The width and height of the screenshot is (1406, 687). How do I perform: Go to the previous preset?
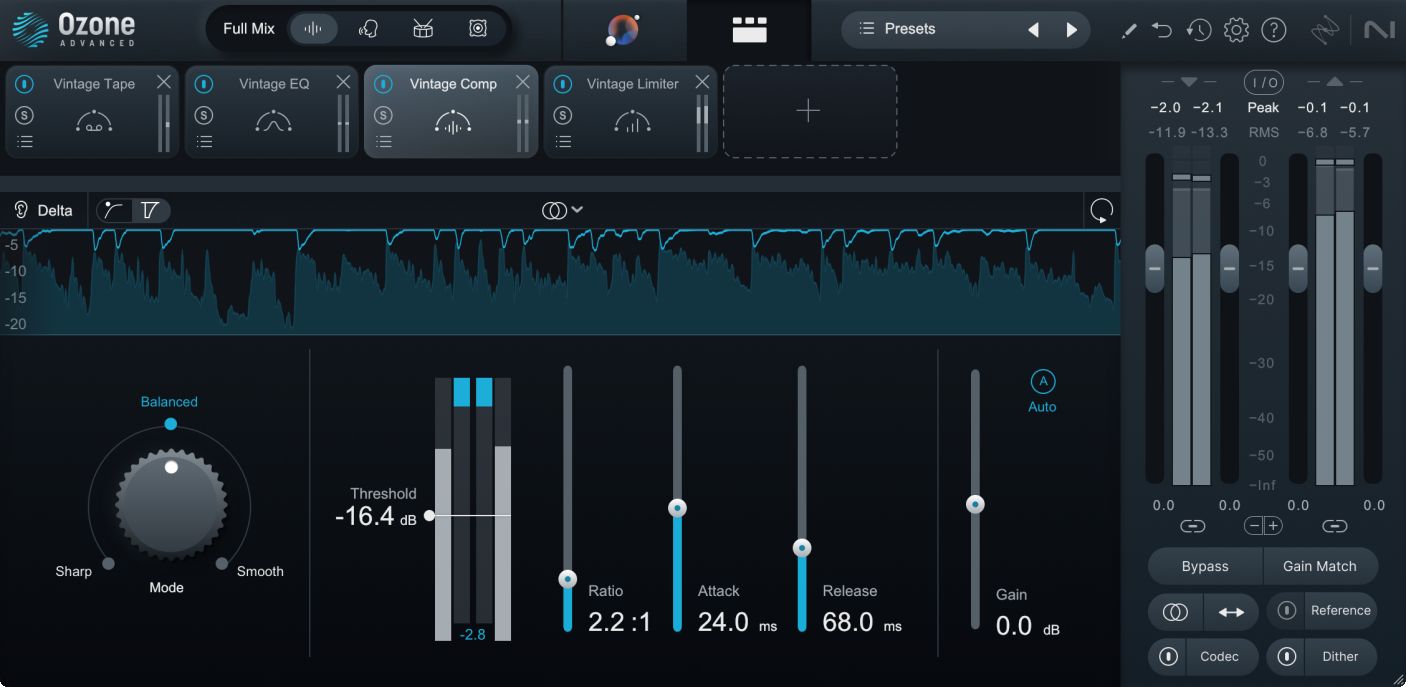point(1033,30)
